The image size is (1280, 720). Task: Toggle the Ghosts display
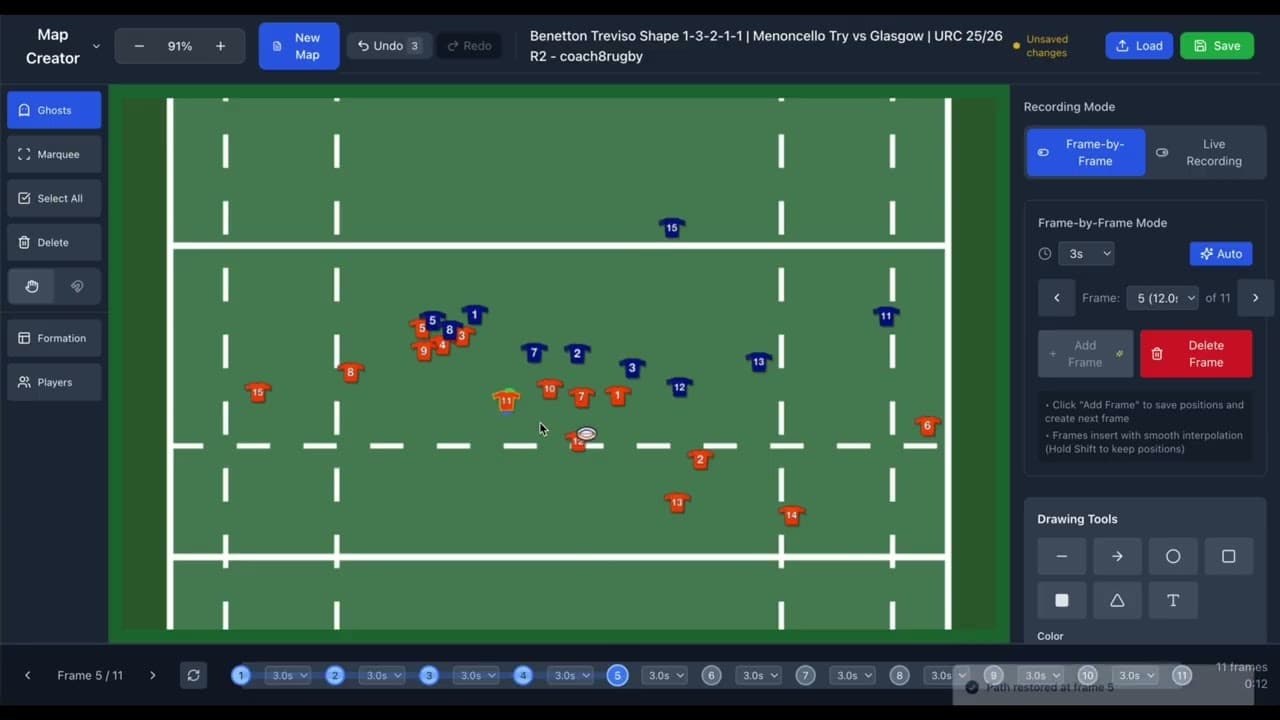pyautogui.click(x=54, y=110)
